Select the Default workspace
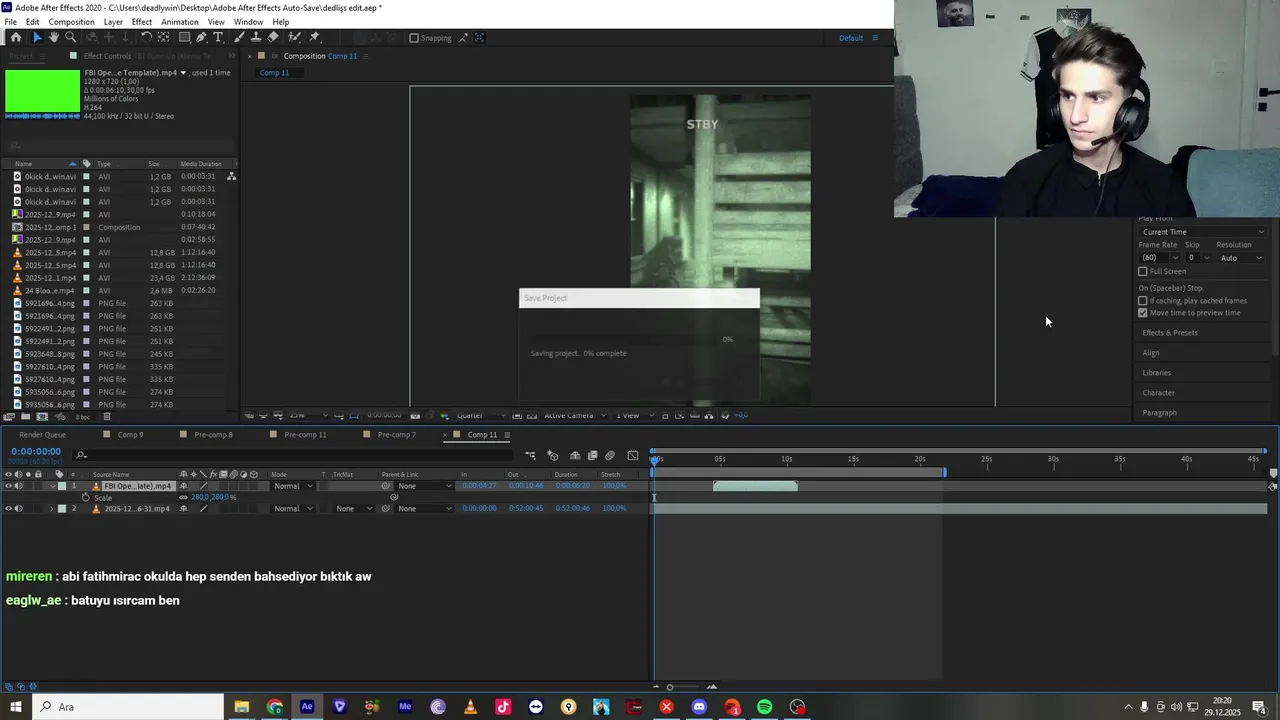The image size is (1280, 720). coord(851,38)
